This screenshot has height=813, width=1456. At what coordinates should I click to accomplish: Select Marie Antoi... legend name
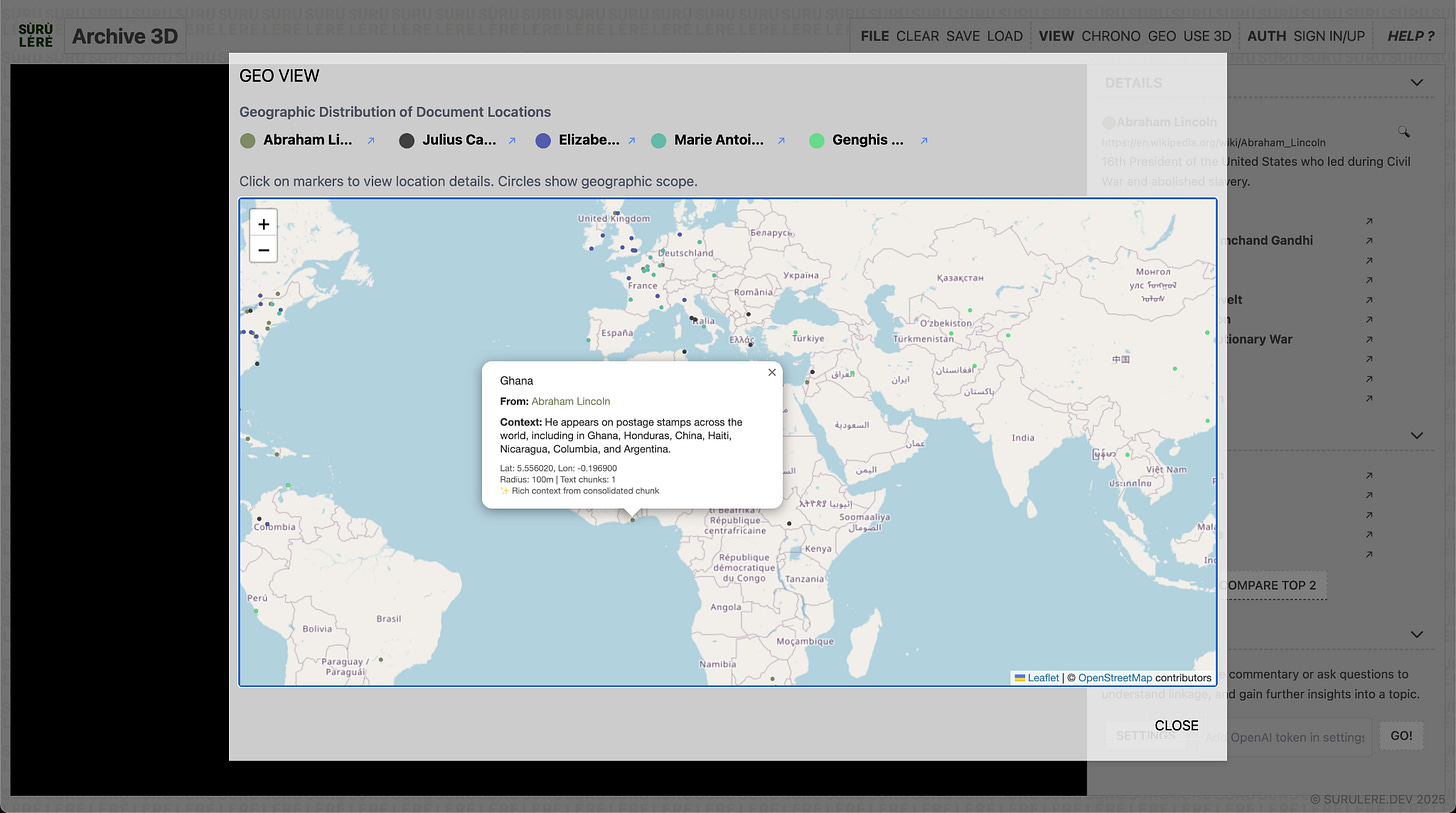[x=719, y=140]
